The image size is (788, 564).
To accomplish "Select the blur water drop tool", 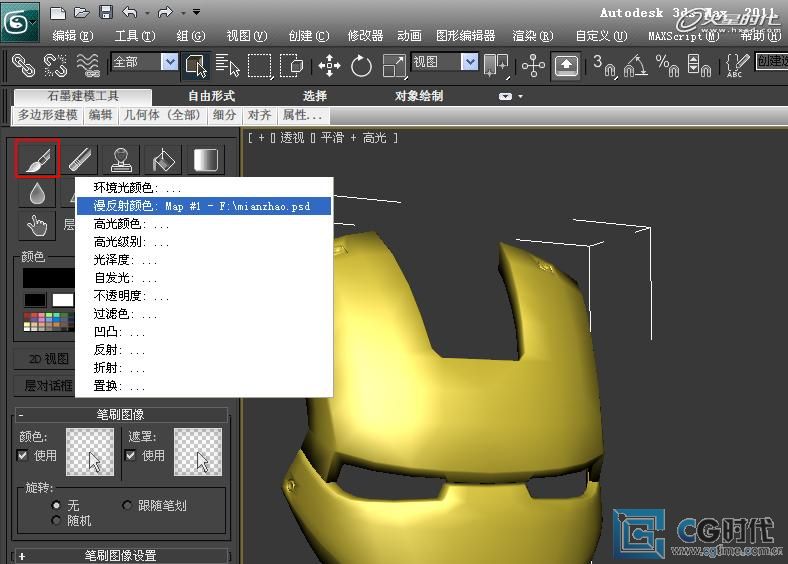I will tap(38, 193).
